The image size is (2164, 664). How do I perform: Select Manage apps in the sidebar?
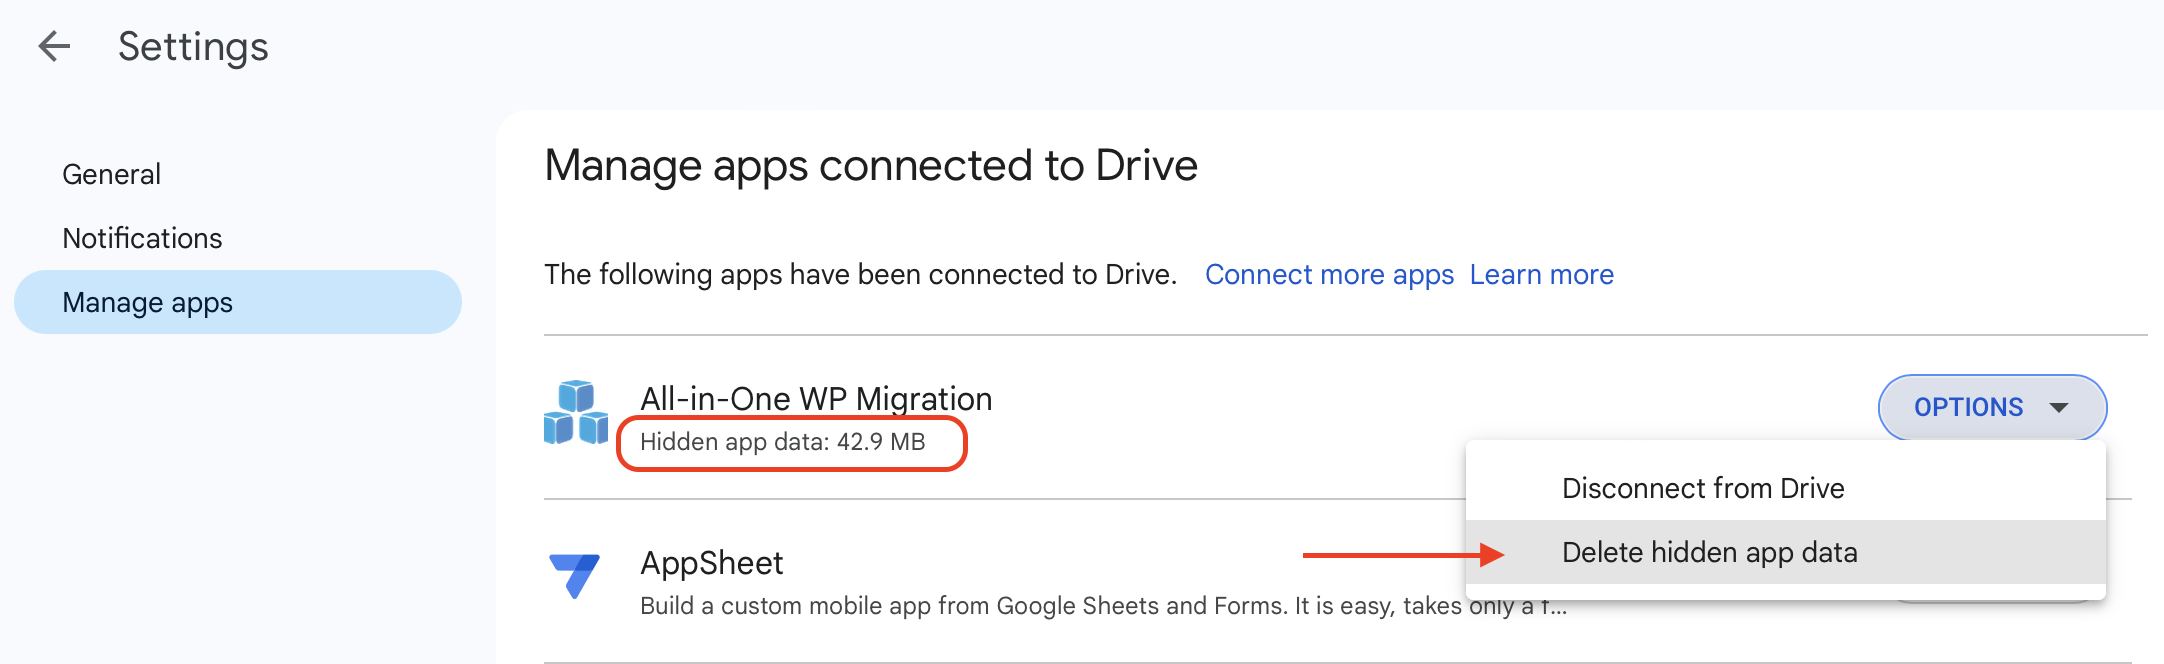click(x=147, y=302)
